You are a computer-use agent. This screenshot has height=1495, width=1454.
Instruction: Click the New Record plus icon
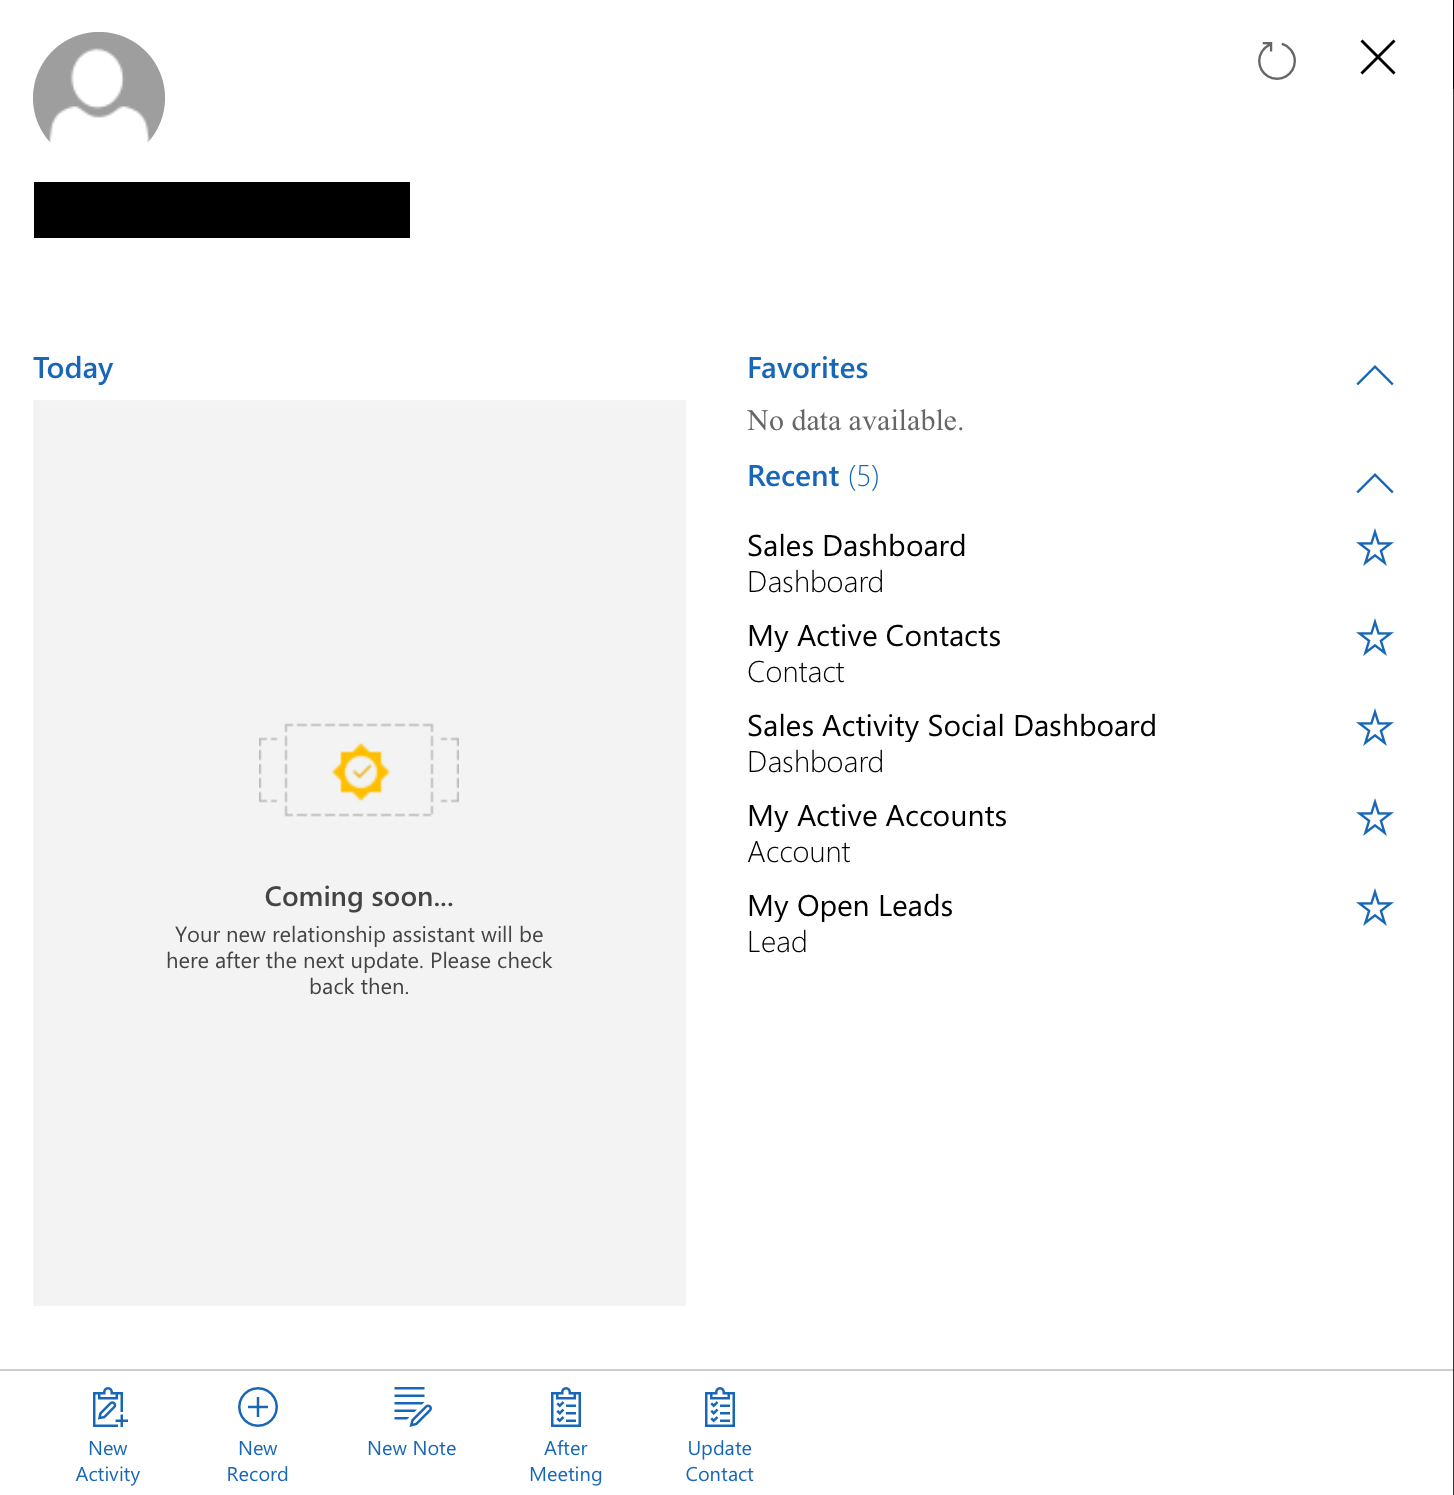257,1407
